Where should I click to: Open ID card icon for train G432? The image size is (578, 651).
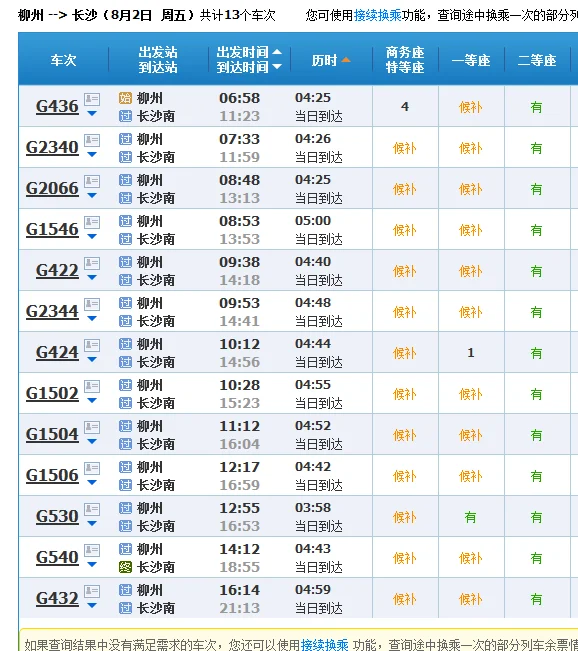click(x=92, y=591)
